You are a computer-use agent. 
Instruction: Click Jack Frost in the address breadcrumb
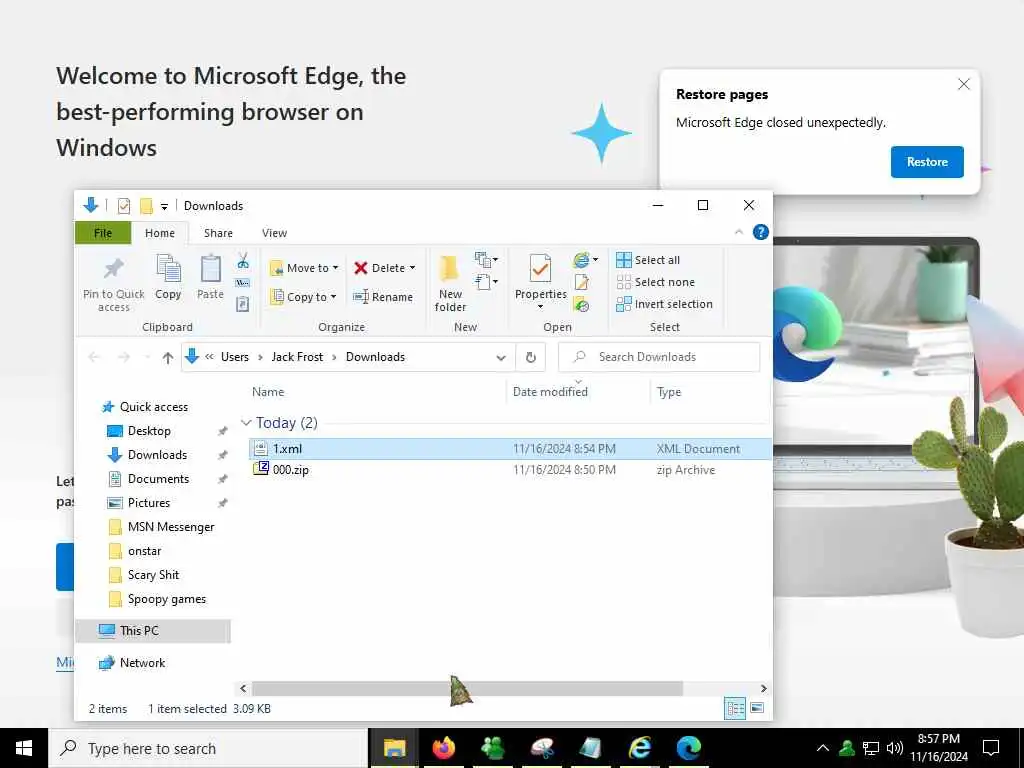pyautogui.click(x=297, y=357)
